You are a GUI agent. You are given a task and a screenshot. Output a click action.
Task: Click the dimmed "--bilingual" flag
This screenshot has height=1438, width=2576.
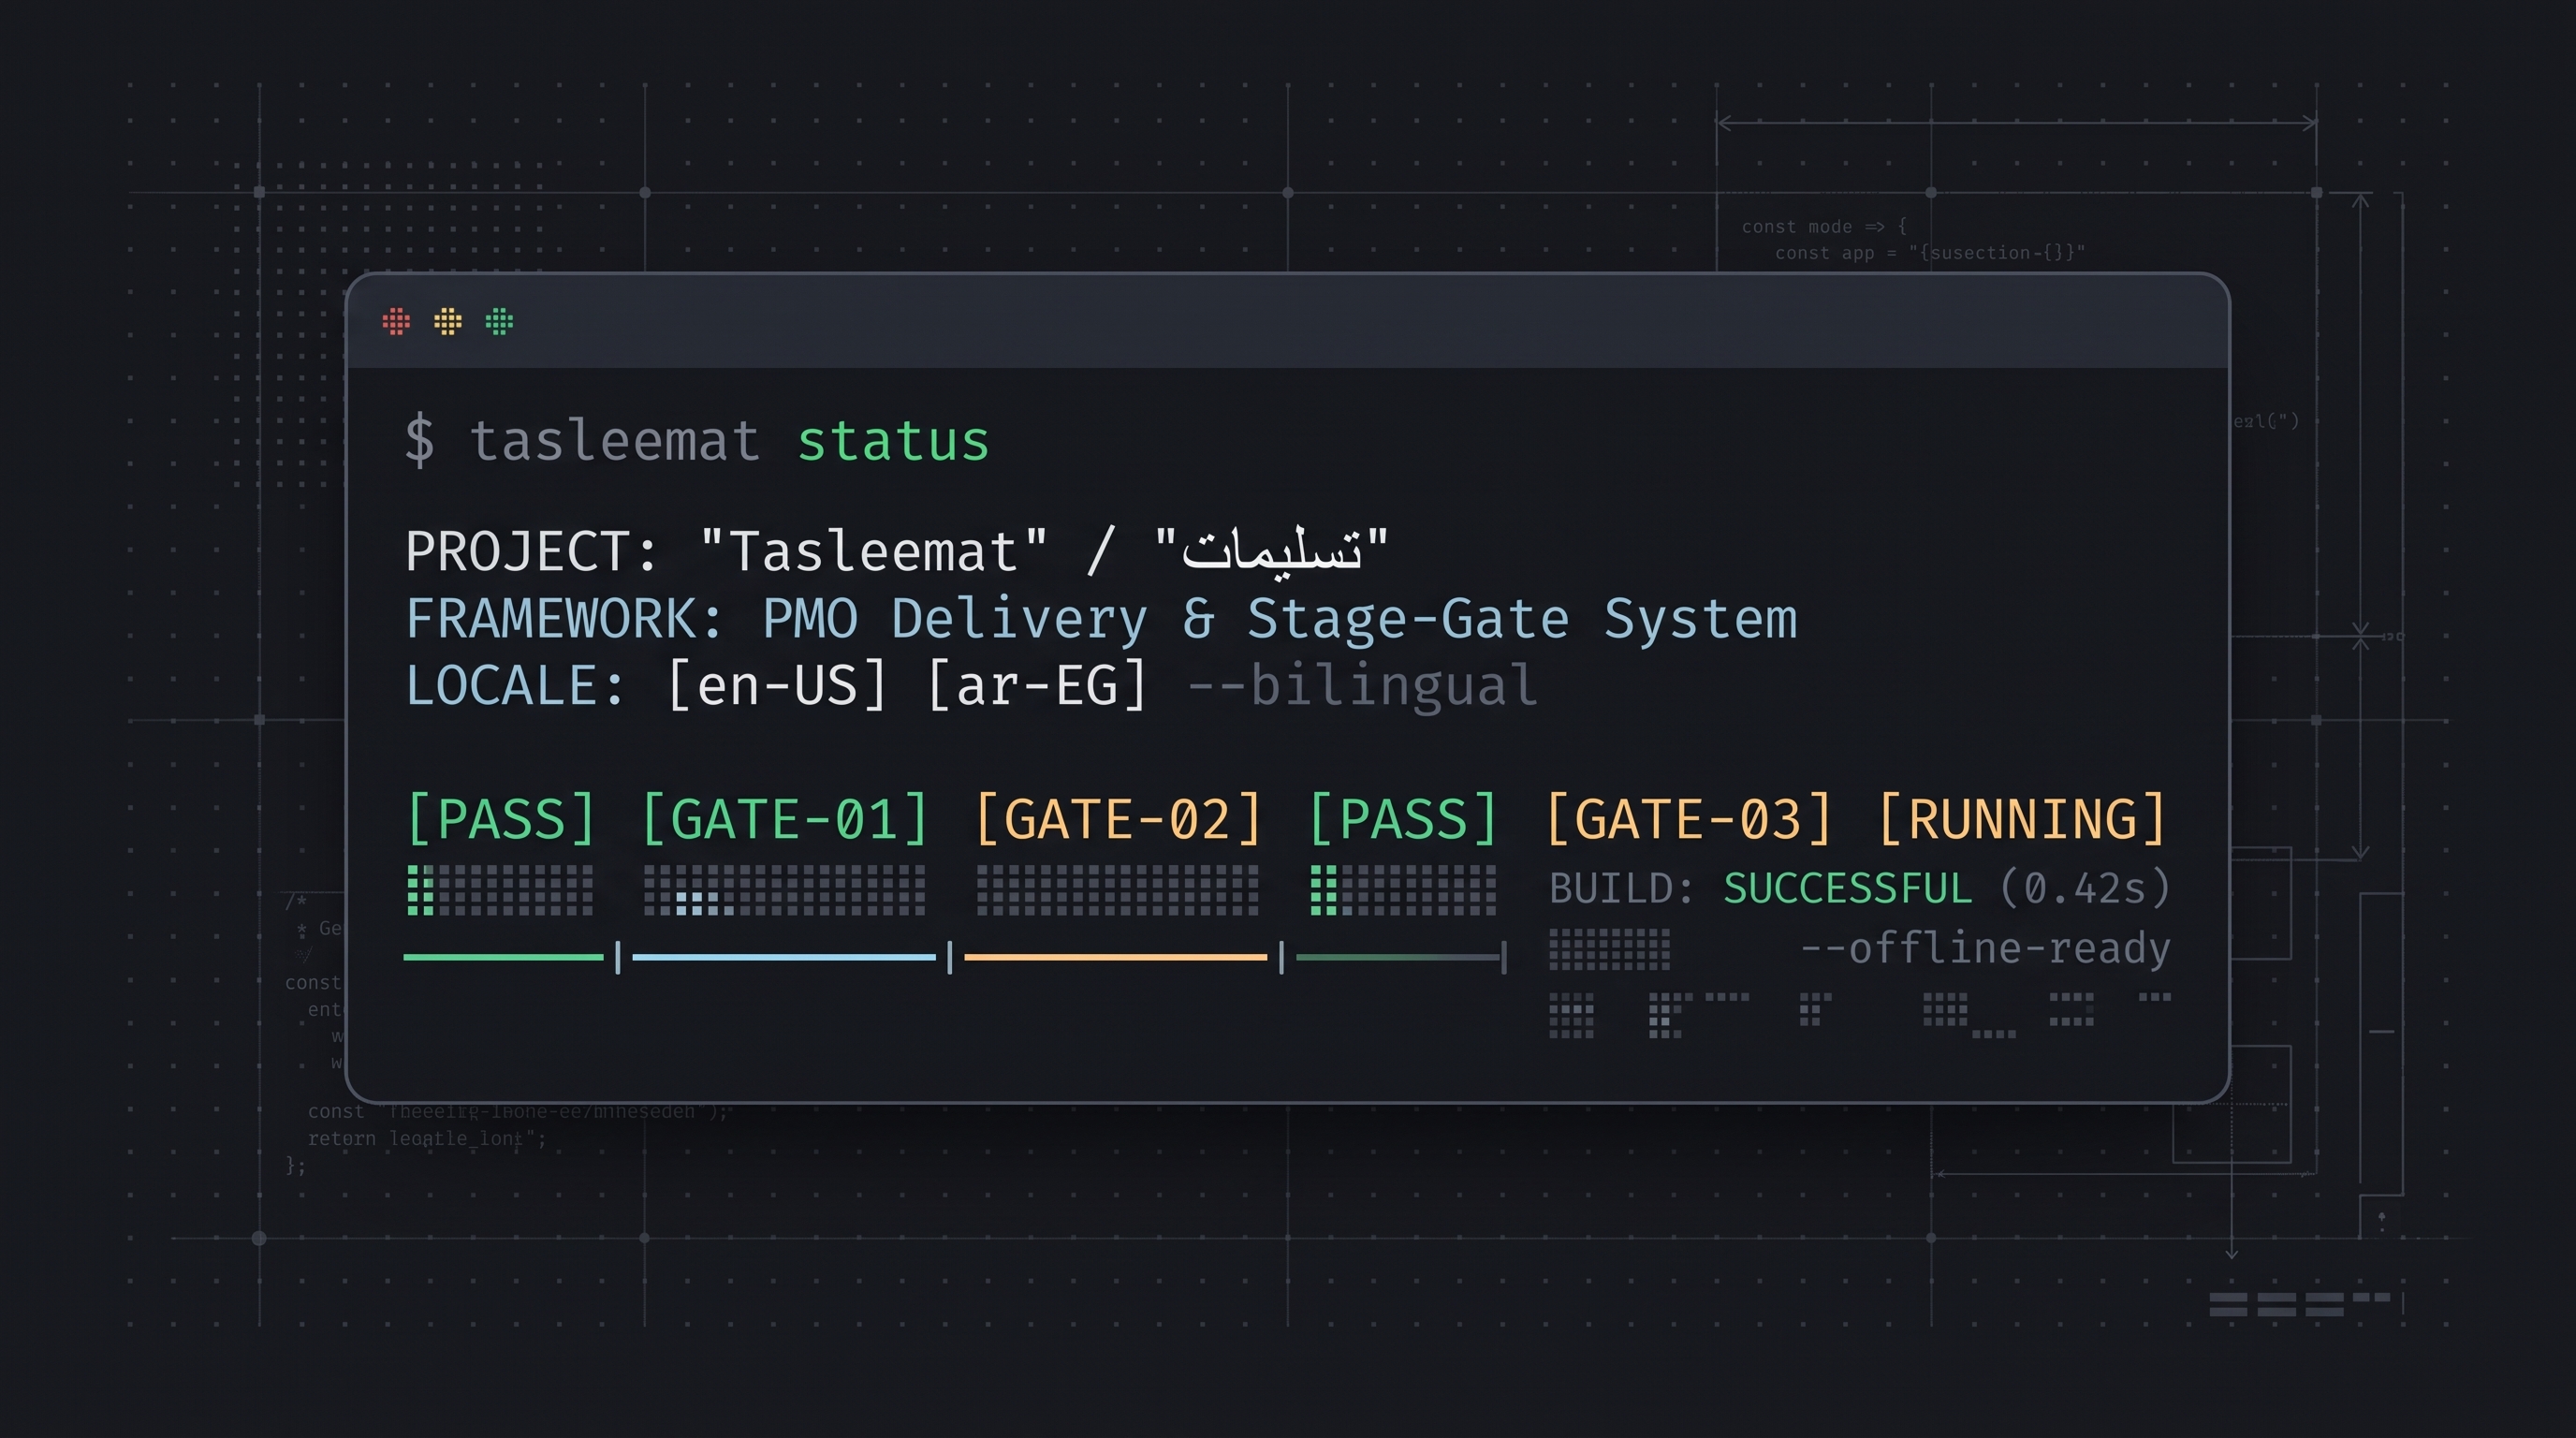tap(1362, 686)
